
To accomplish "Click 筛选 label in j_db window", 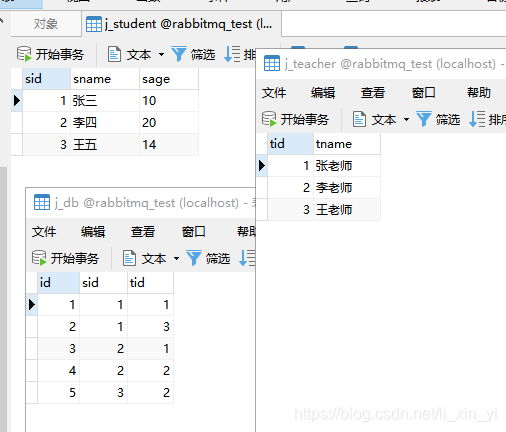I will [218, 258].
